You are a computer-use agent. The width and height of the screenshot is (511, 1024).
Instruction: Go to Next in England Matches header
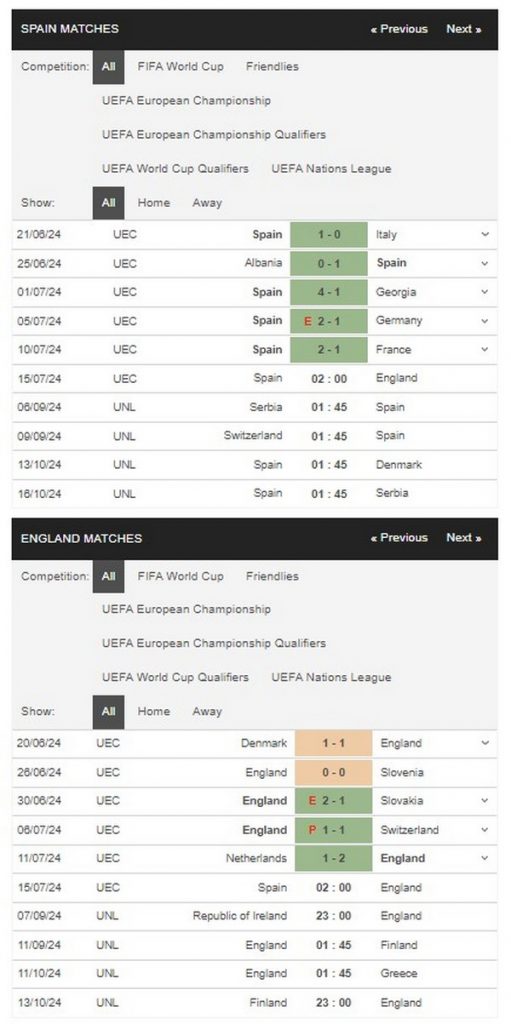(x=464, y=537)
